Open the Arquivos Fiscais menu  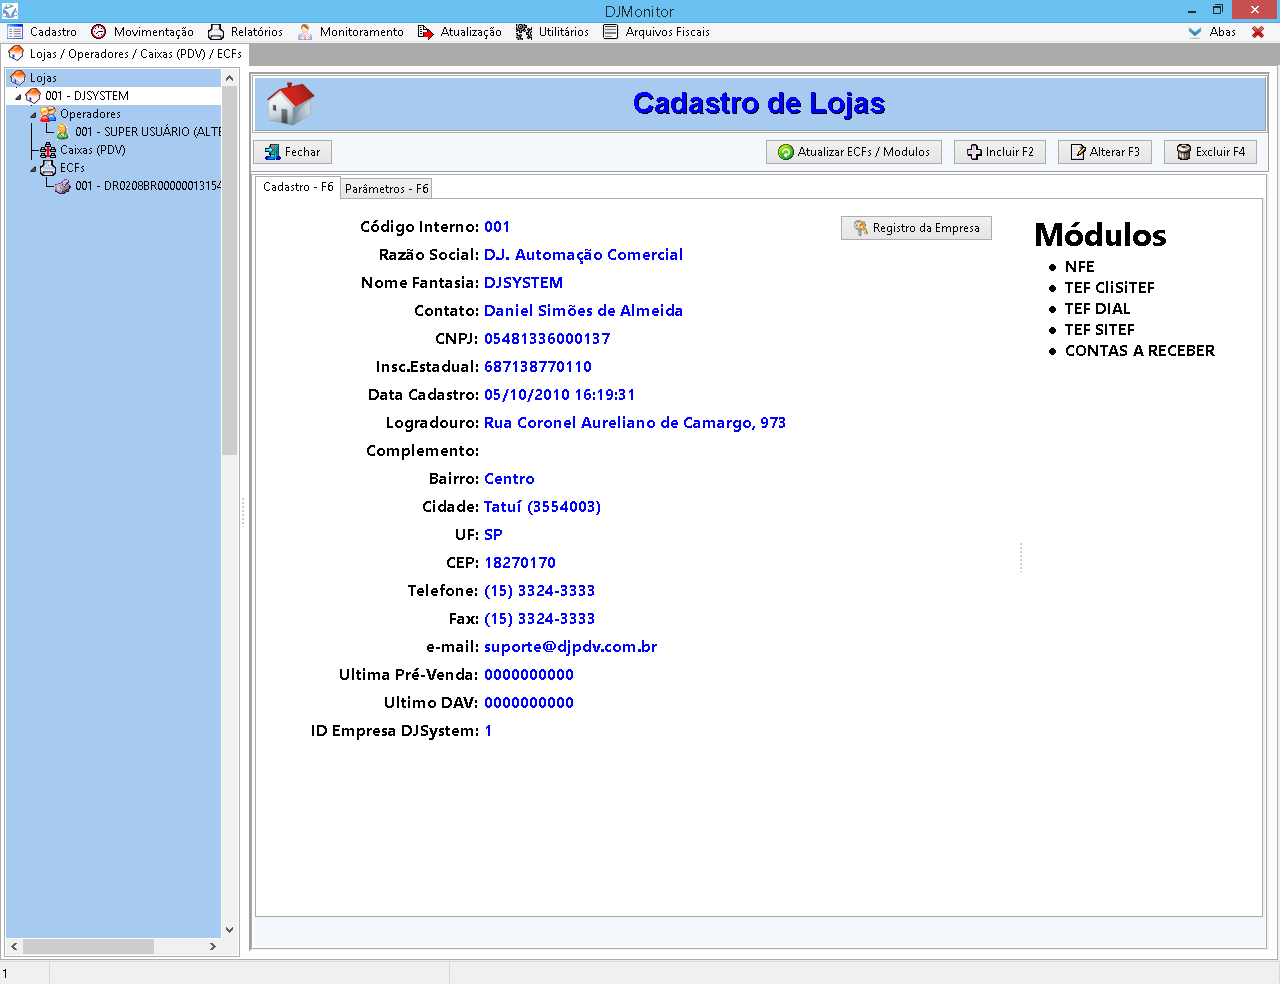(656, 32)
